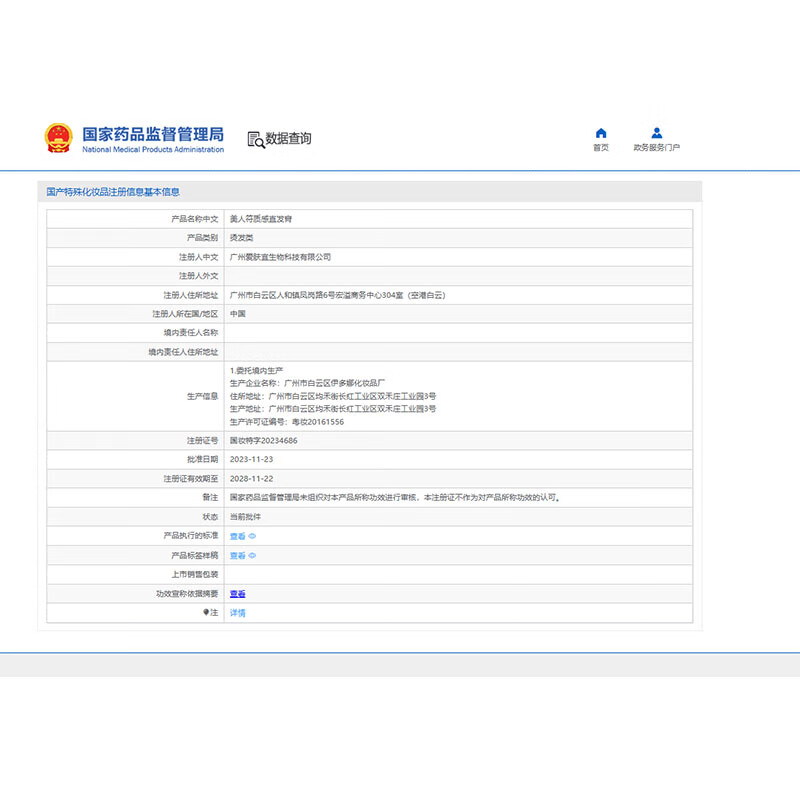Click the approval date 2023-11-23

(252, 459)
